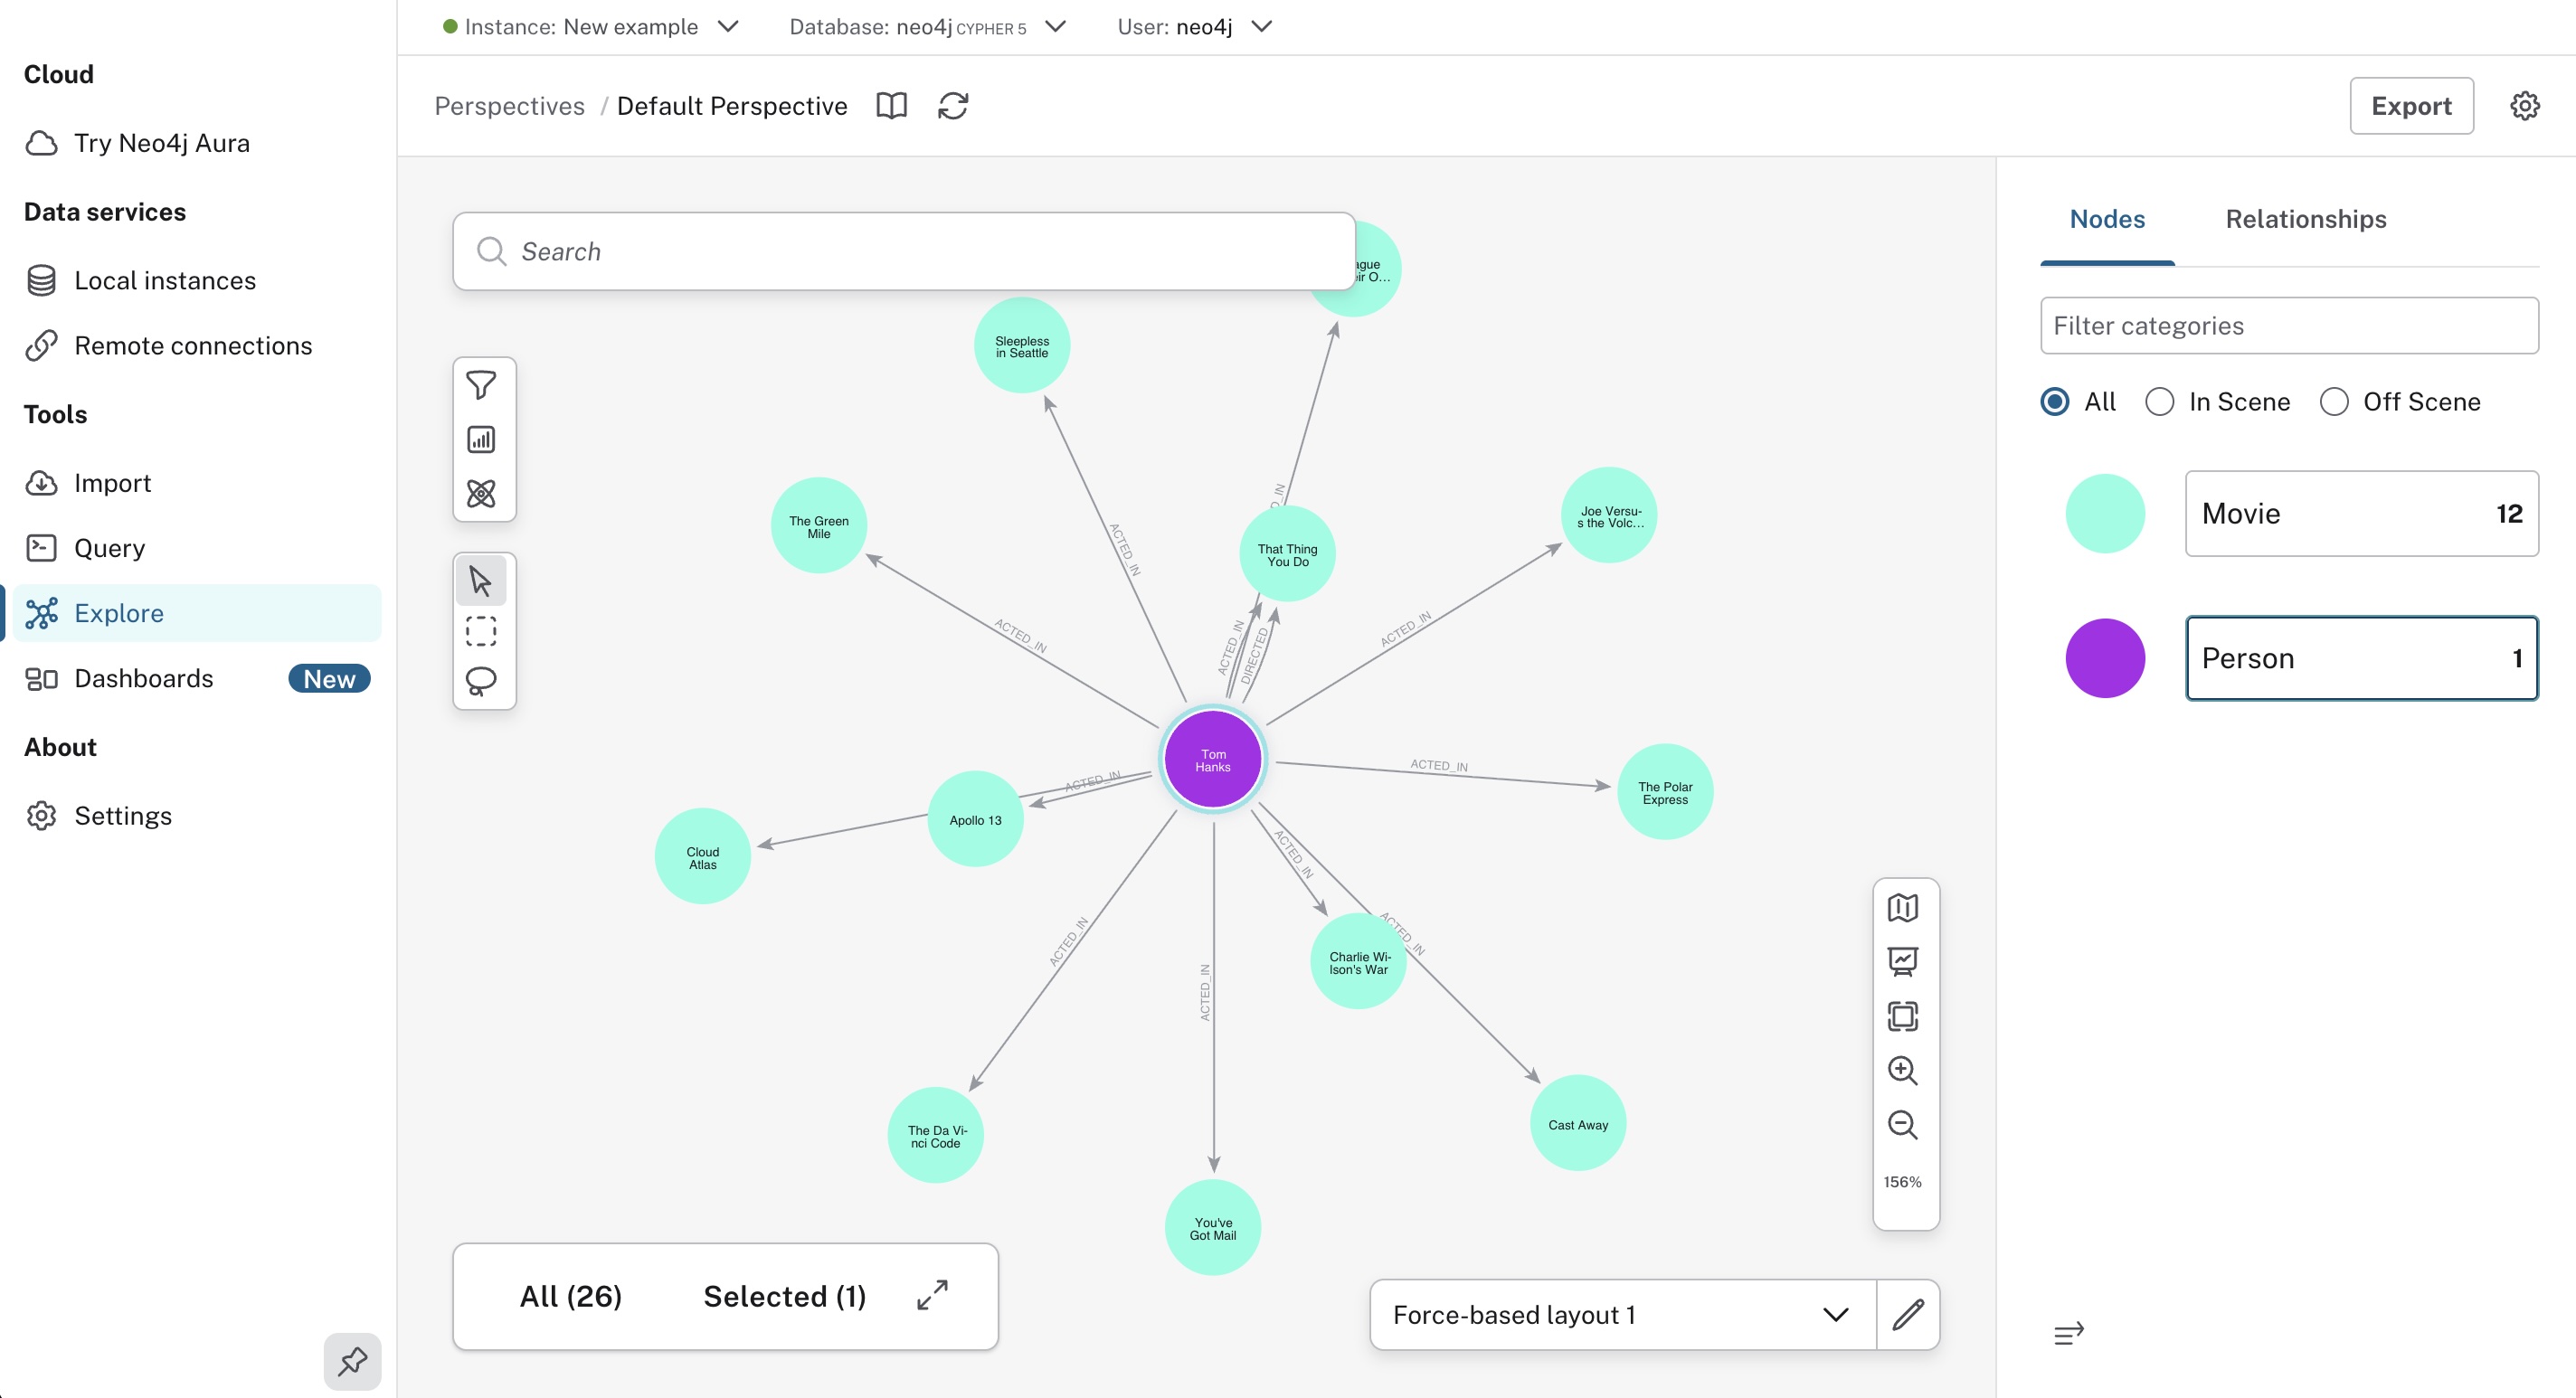Open the Instance New example dropdown
This screenshot has height=1398, width=2576.
[727, 27]
